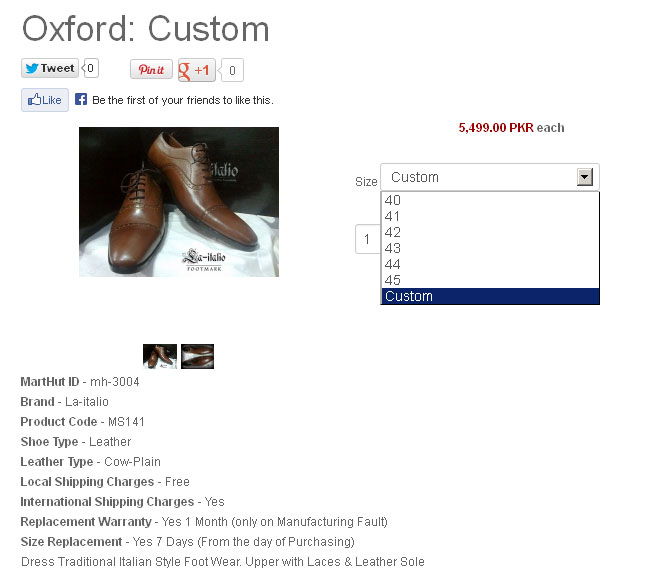
Task: Click the Google +1 button
Action: pos(197,70)
